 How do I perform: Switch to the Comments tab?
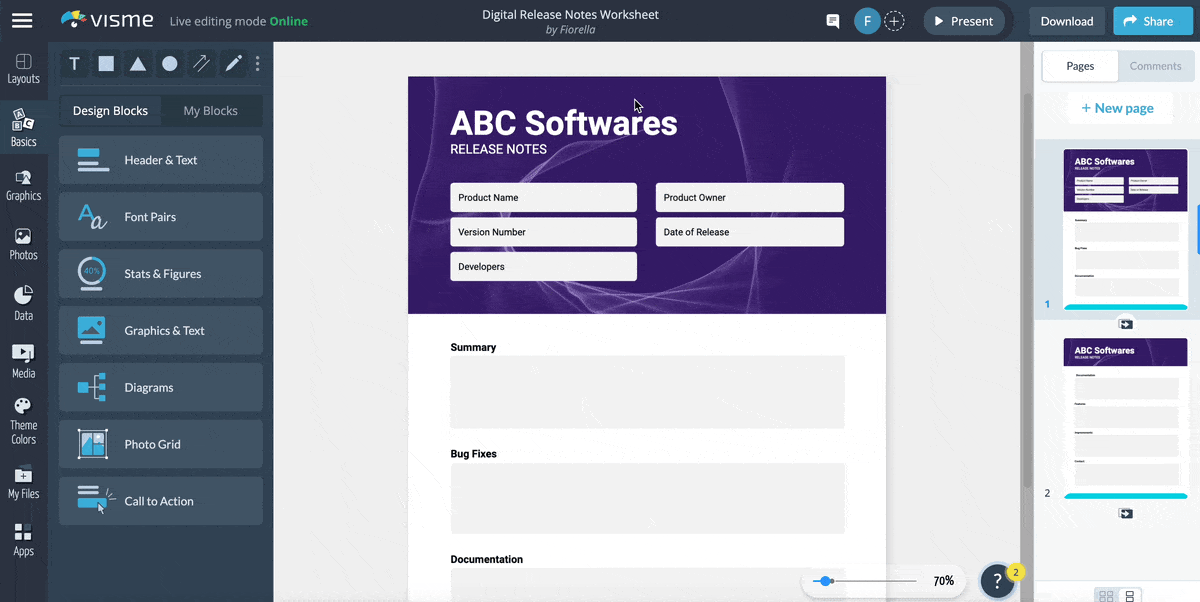(x=1155, y=66)
